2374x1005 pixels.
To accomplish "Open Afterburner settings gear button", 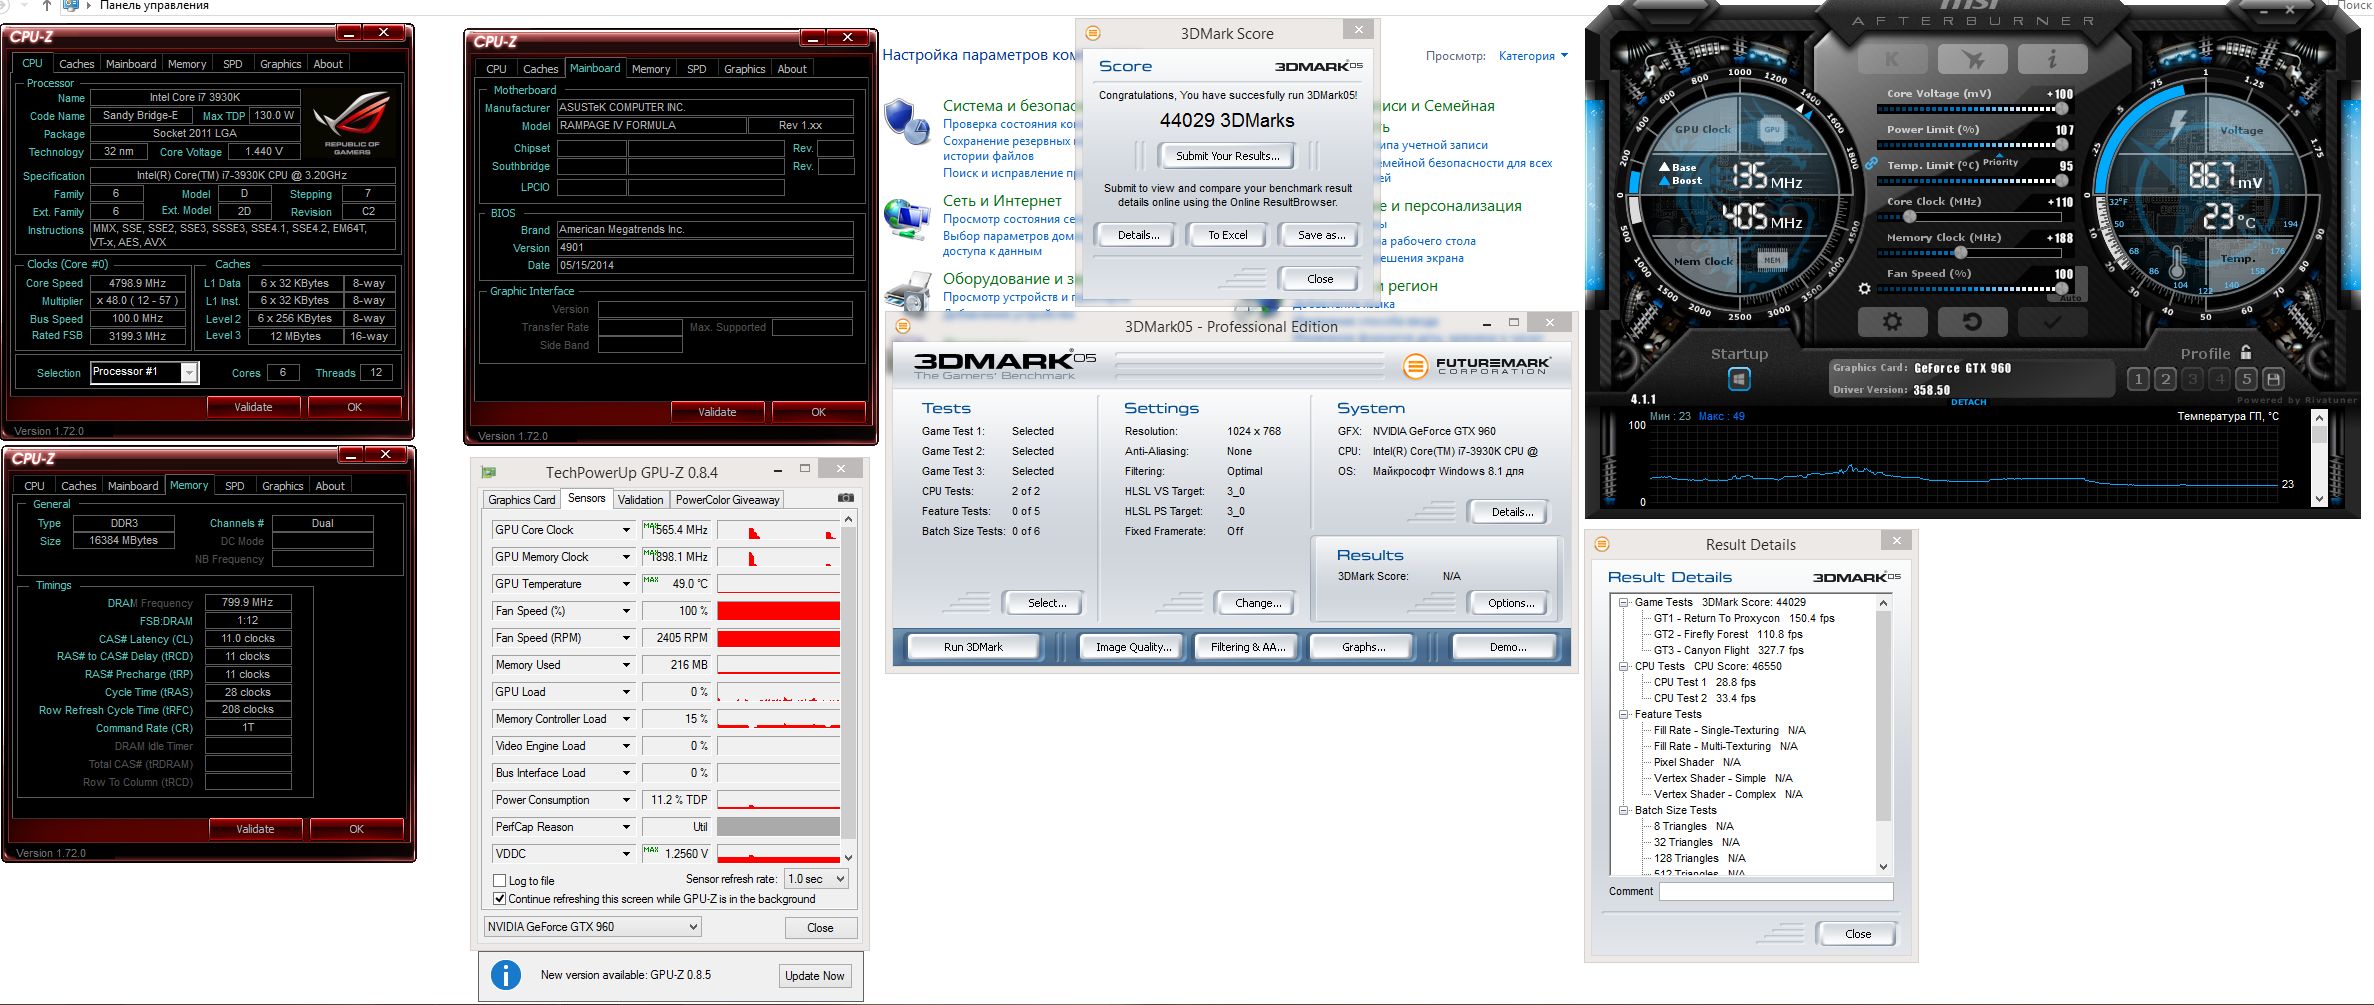I will click(x=1892, y=322).
